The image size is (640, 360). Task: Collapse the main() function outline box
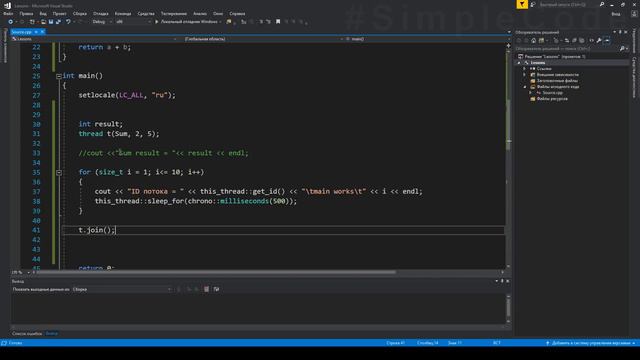pos(59,76)
